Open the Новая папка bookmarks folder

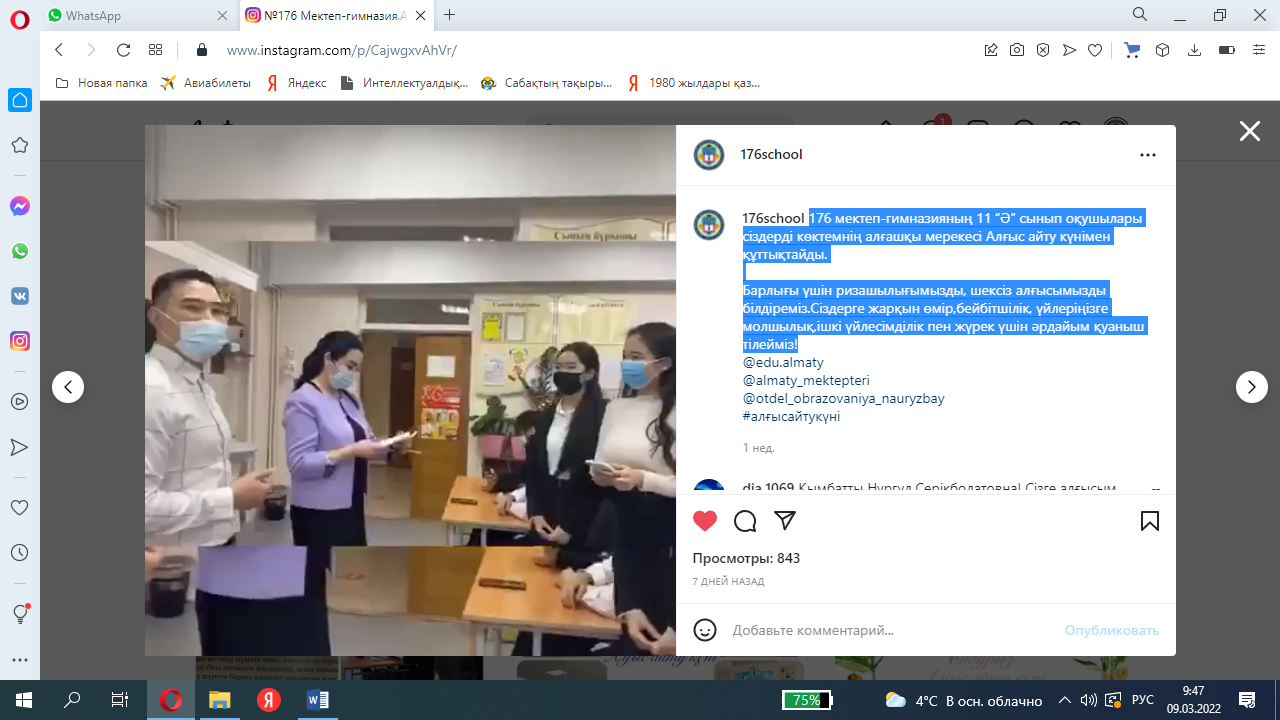(102, 83)
